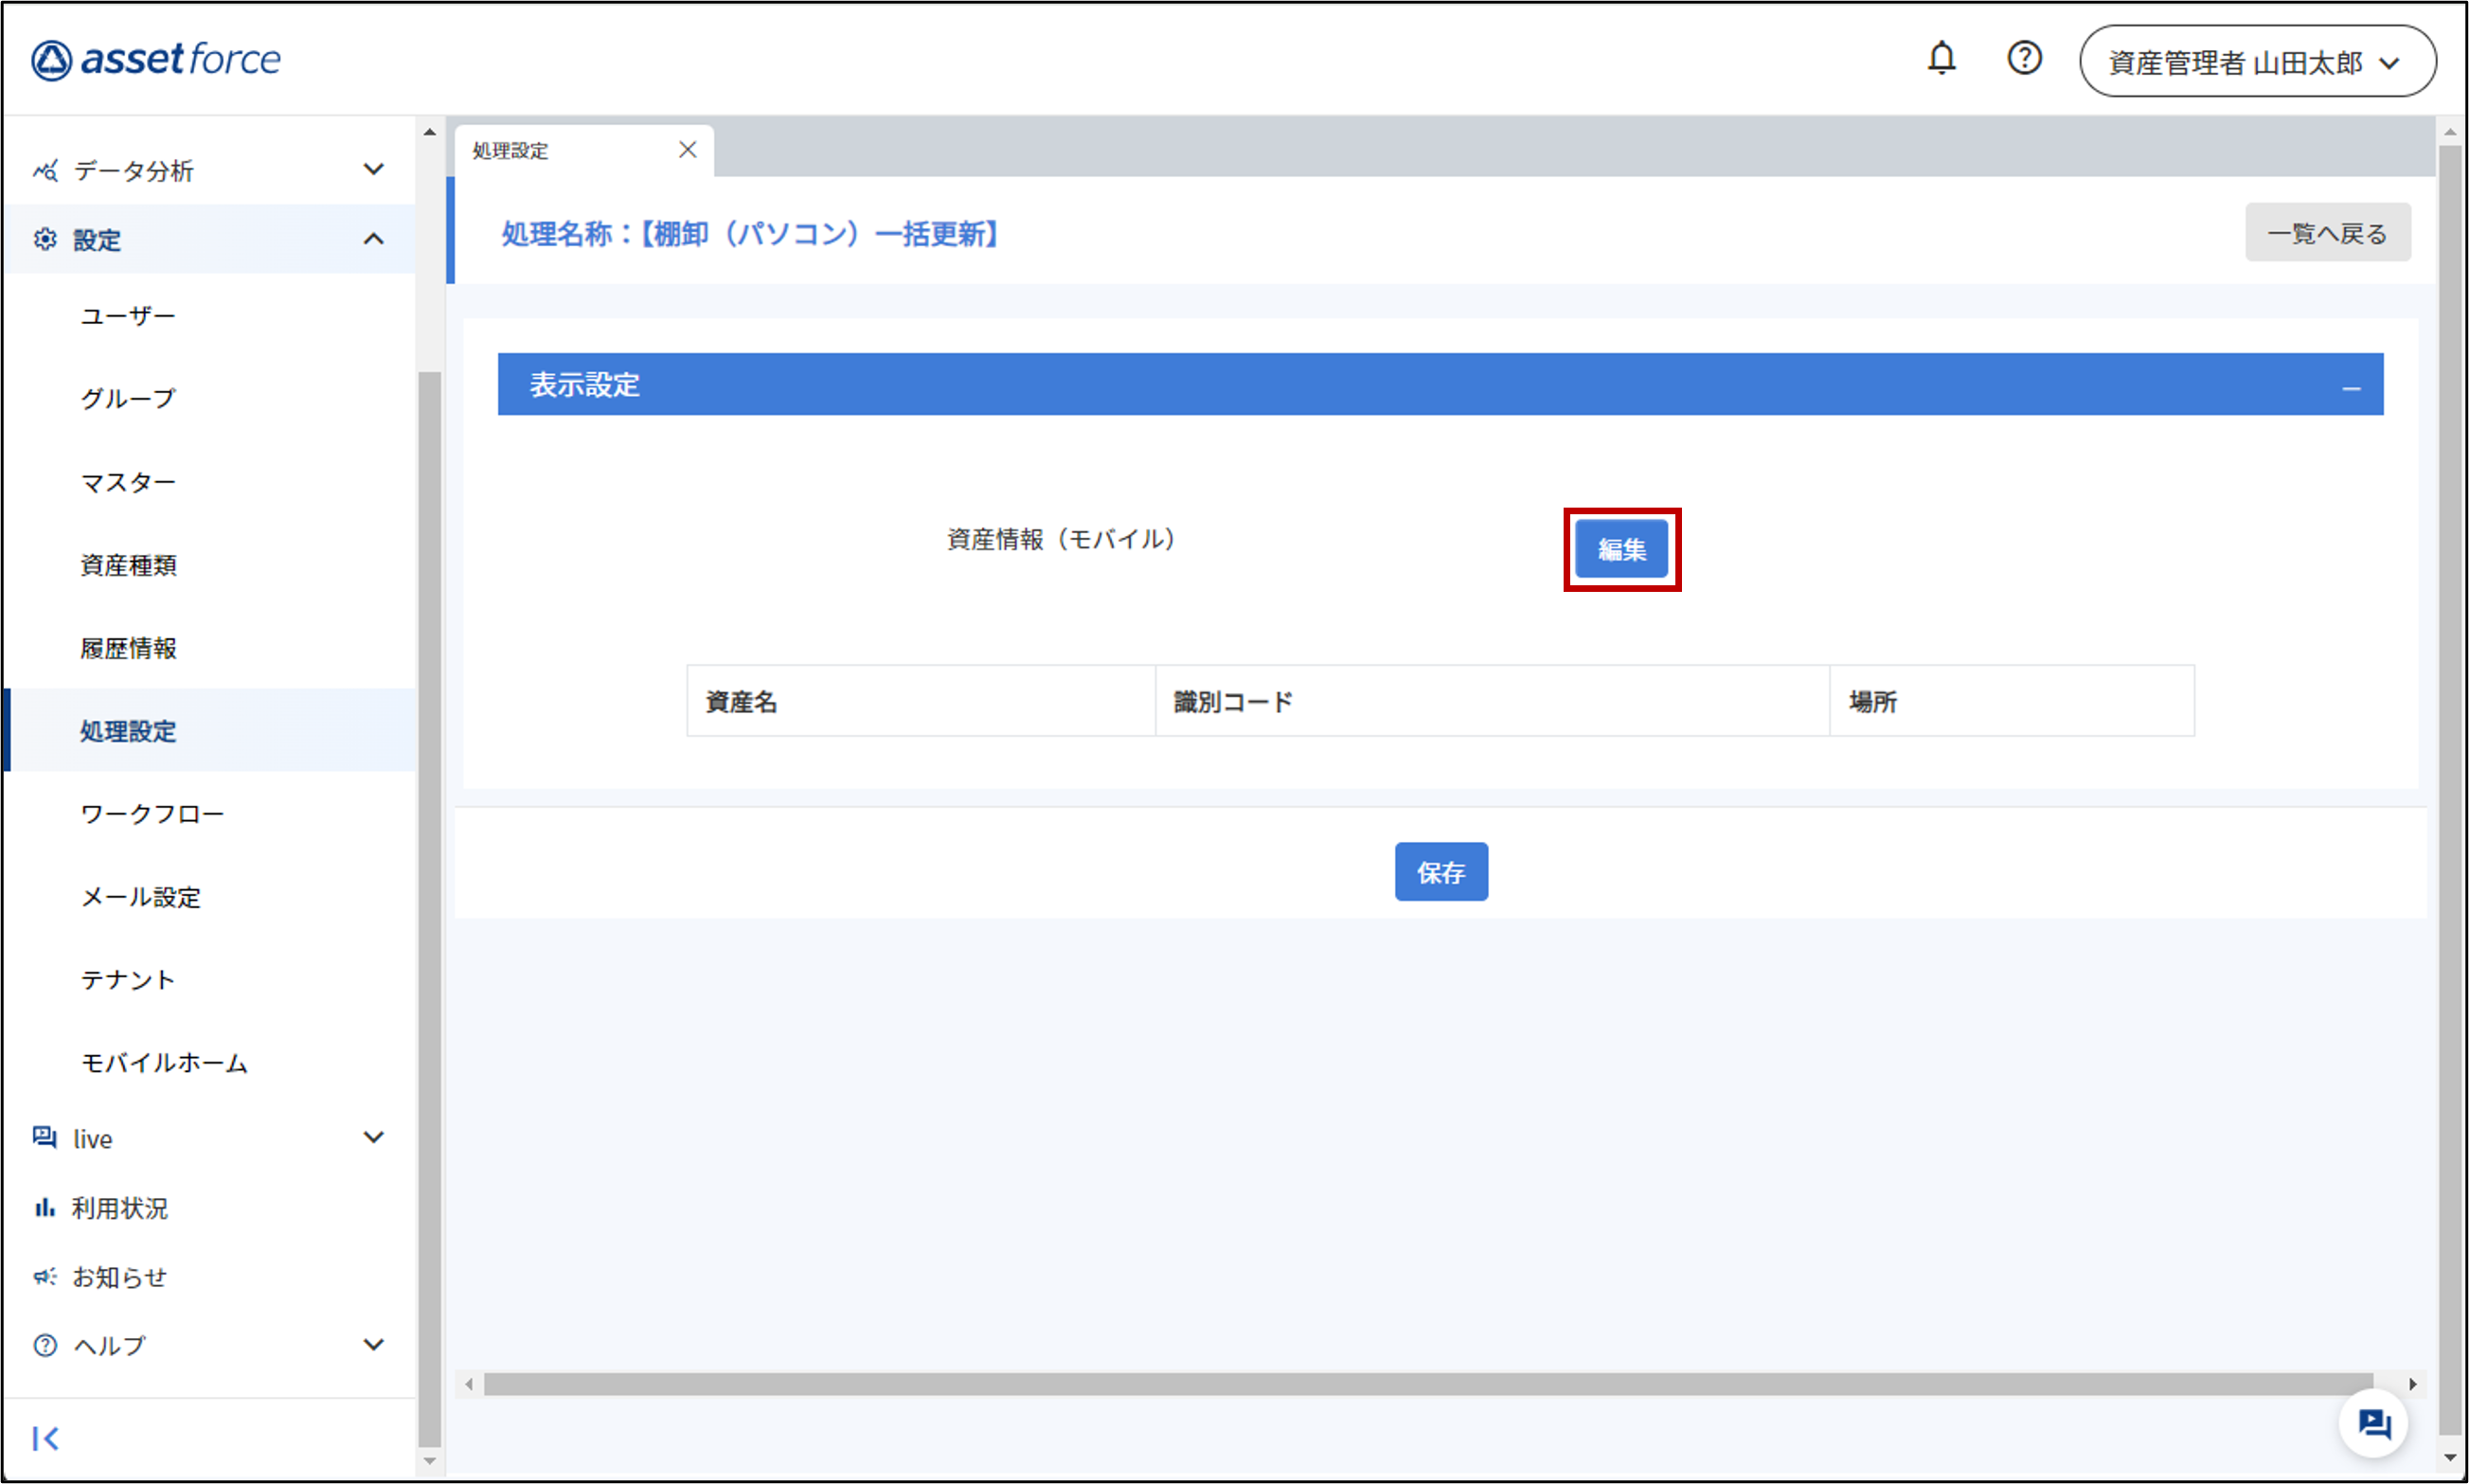Click the 識別コード column header
The width and height of the screenshot is (2469, 1484).
(x=1492, y=701)
